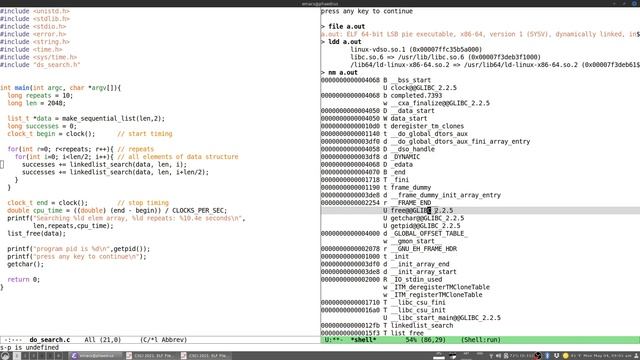The width and height of the screenshot is (640, 360).
Task: Click the '> nm a.out' shell command
Action: click(x=339, y=73)
